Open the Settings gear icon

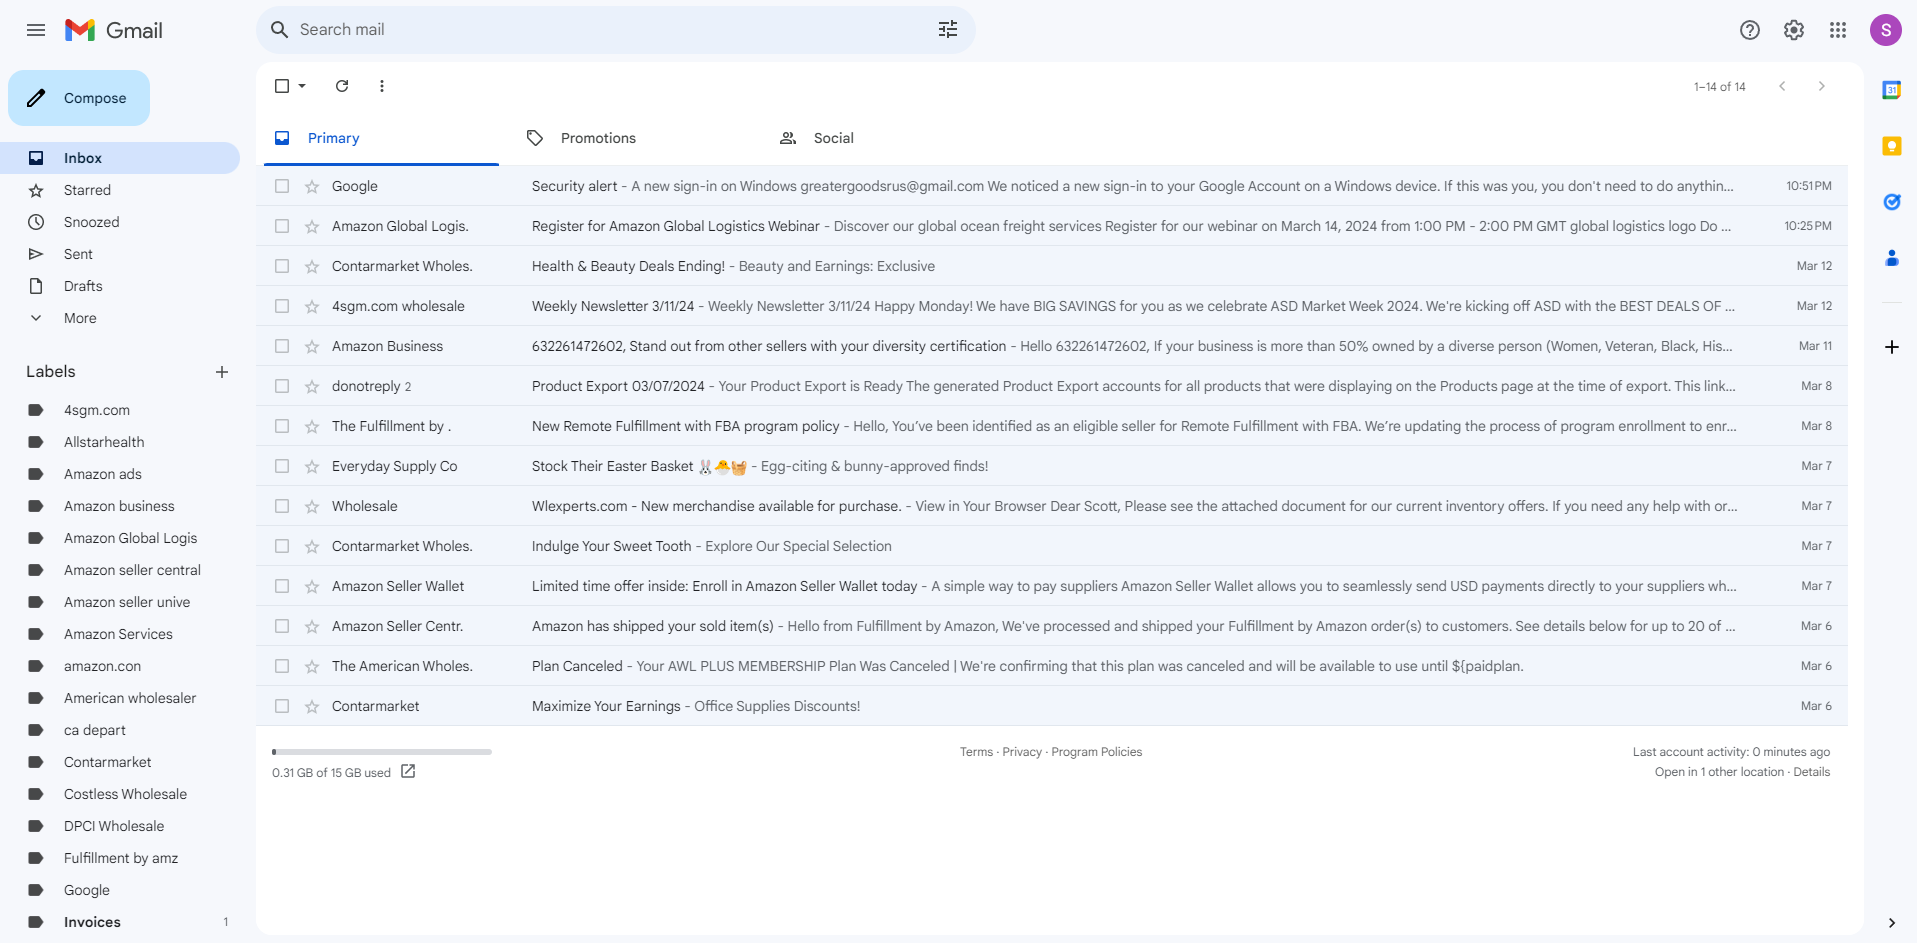1794,30
